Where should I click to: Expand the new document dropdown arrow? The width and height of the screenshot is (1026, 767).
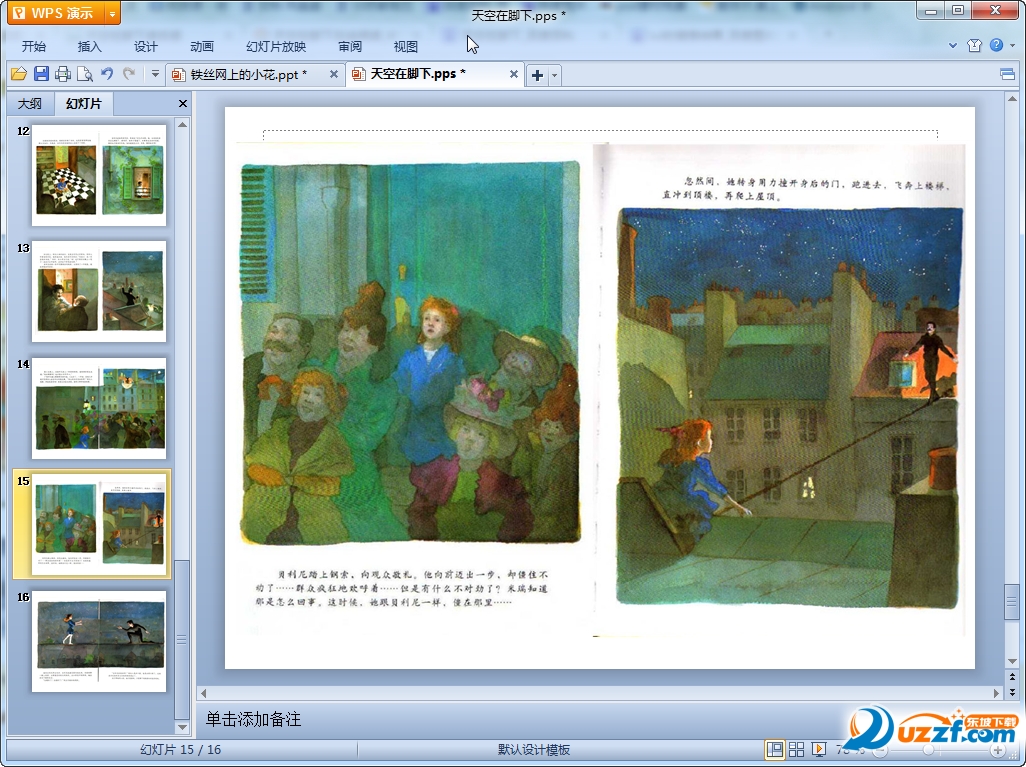[555, 75]
